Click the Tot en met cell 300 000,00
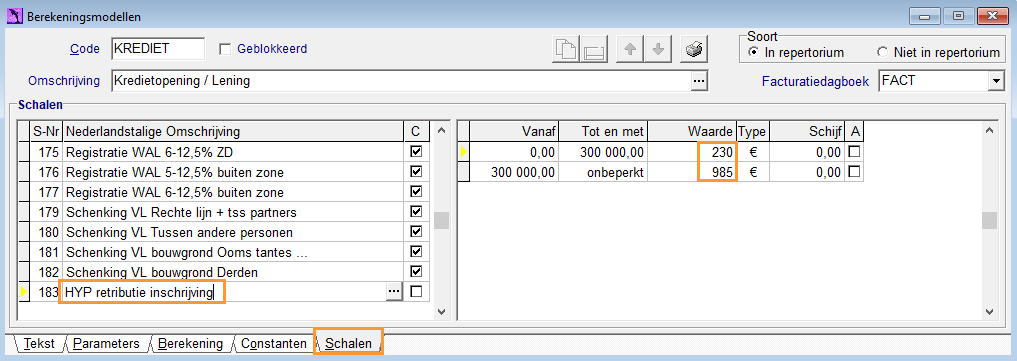1017x361 pixels. [x=603, y=152]
